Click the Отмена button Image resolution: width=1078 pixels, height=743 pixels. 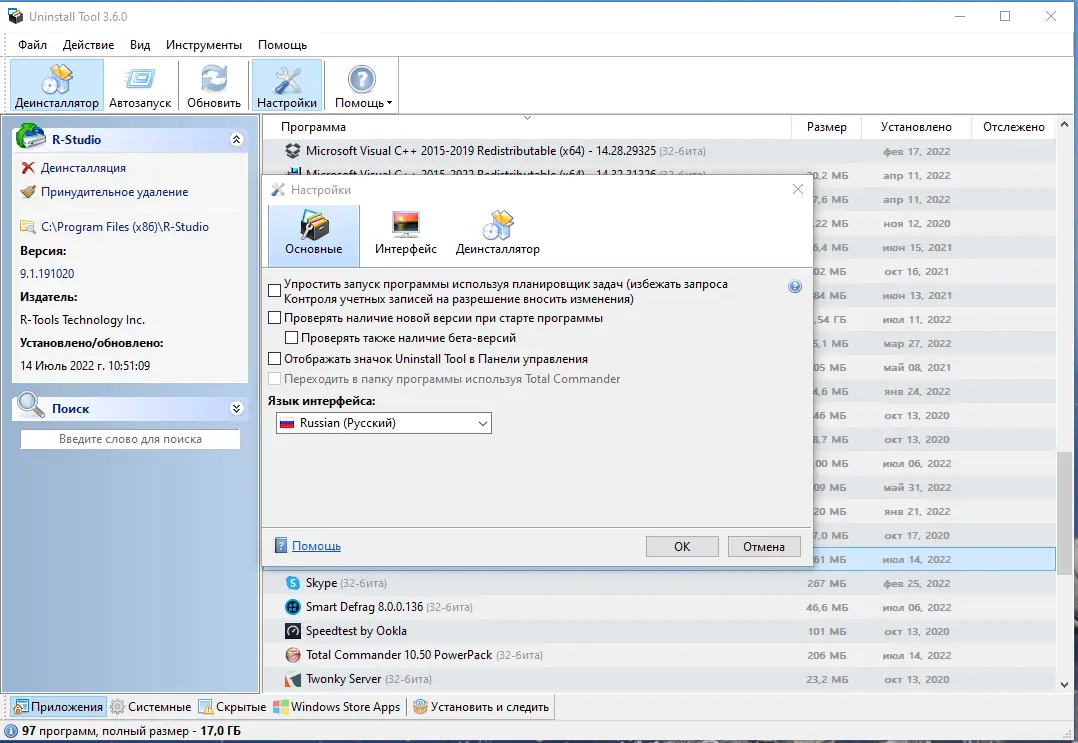pos(764,546)
